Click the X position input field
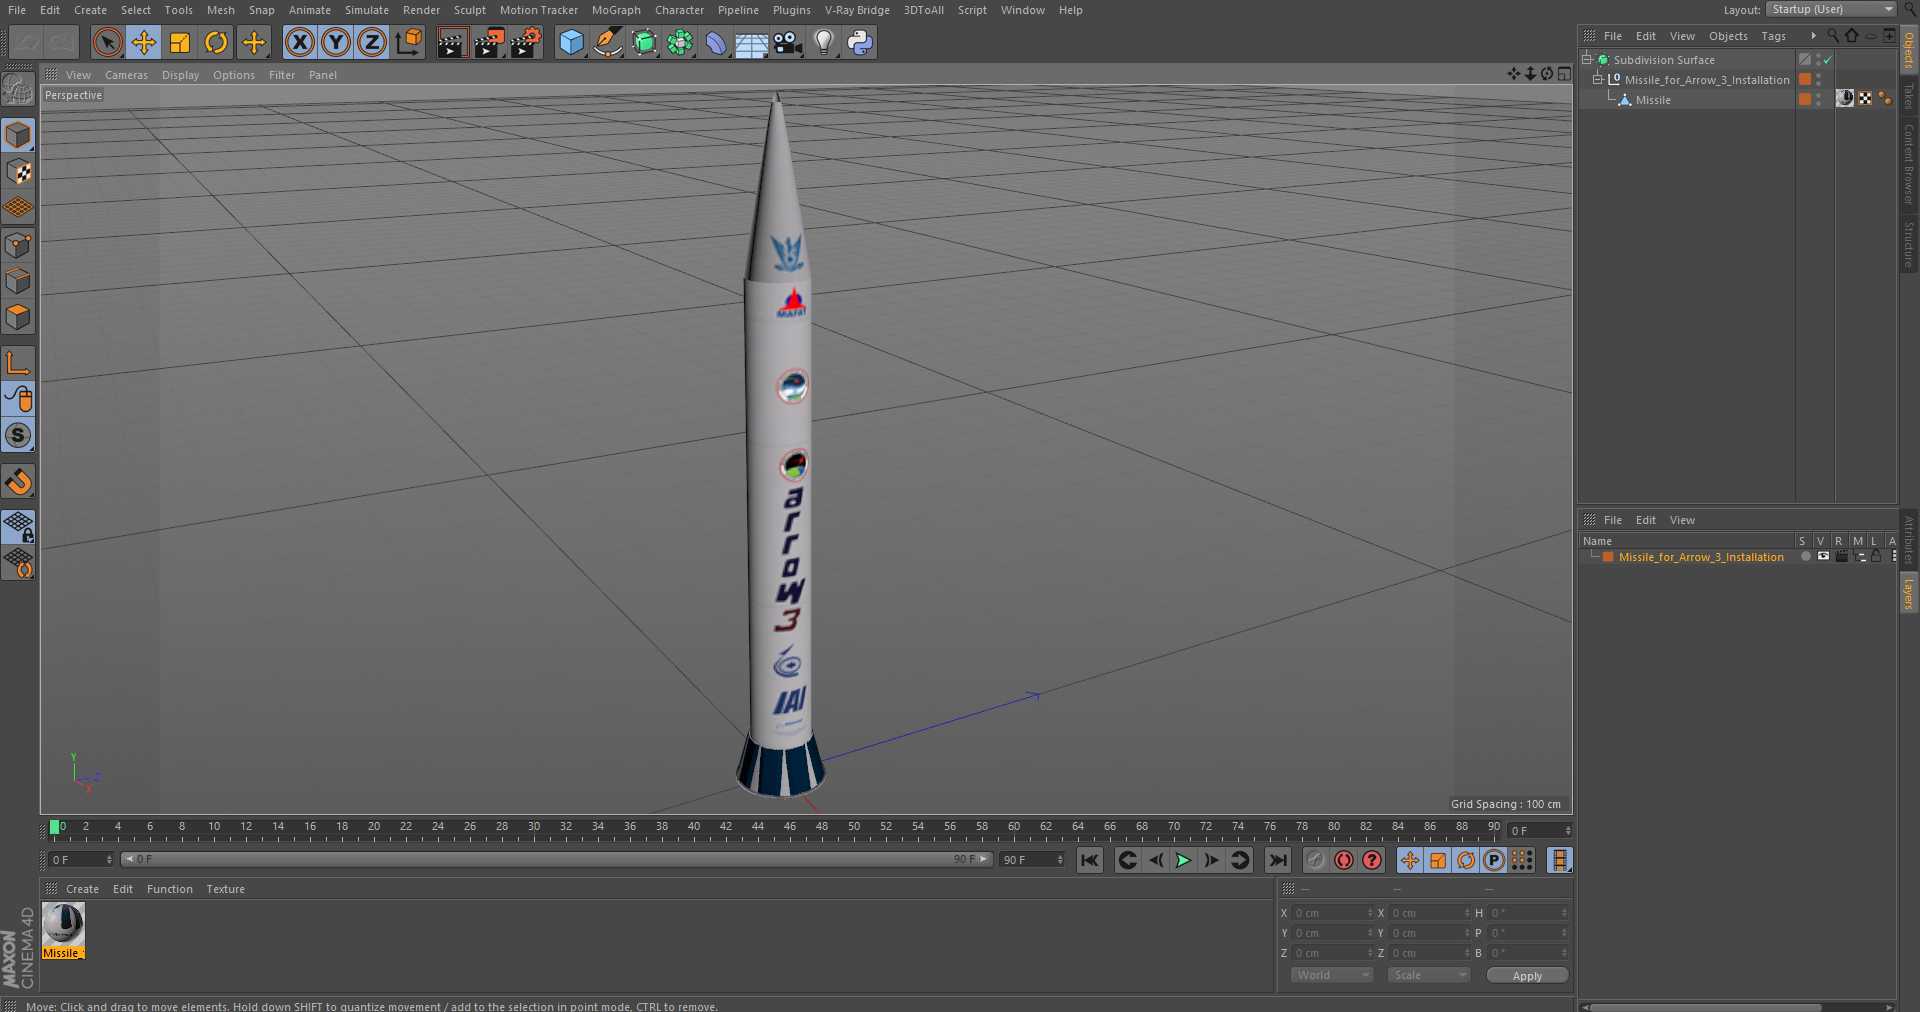Viewport: 1920px width, 1012px height. click(1333, 913)
